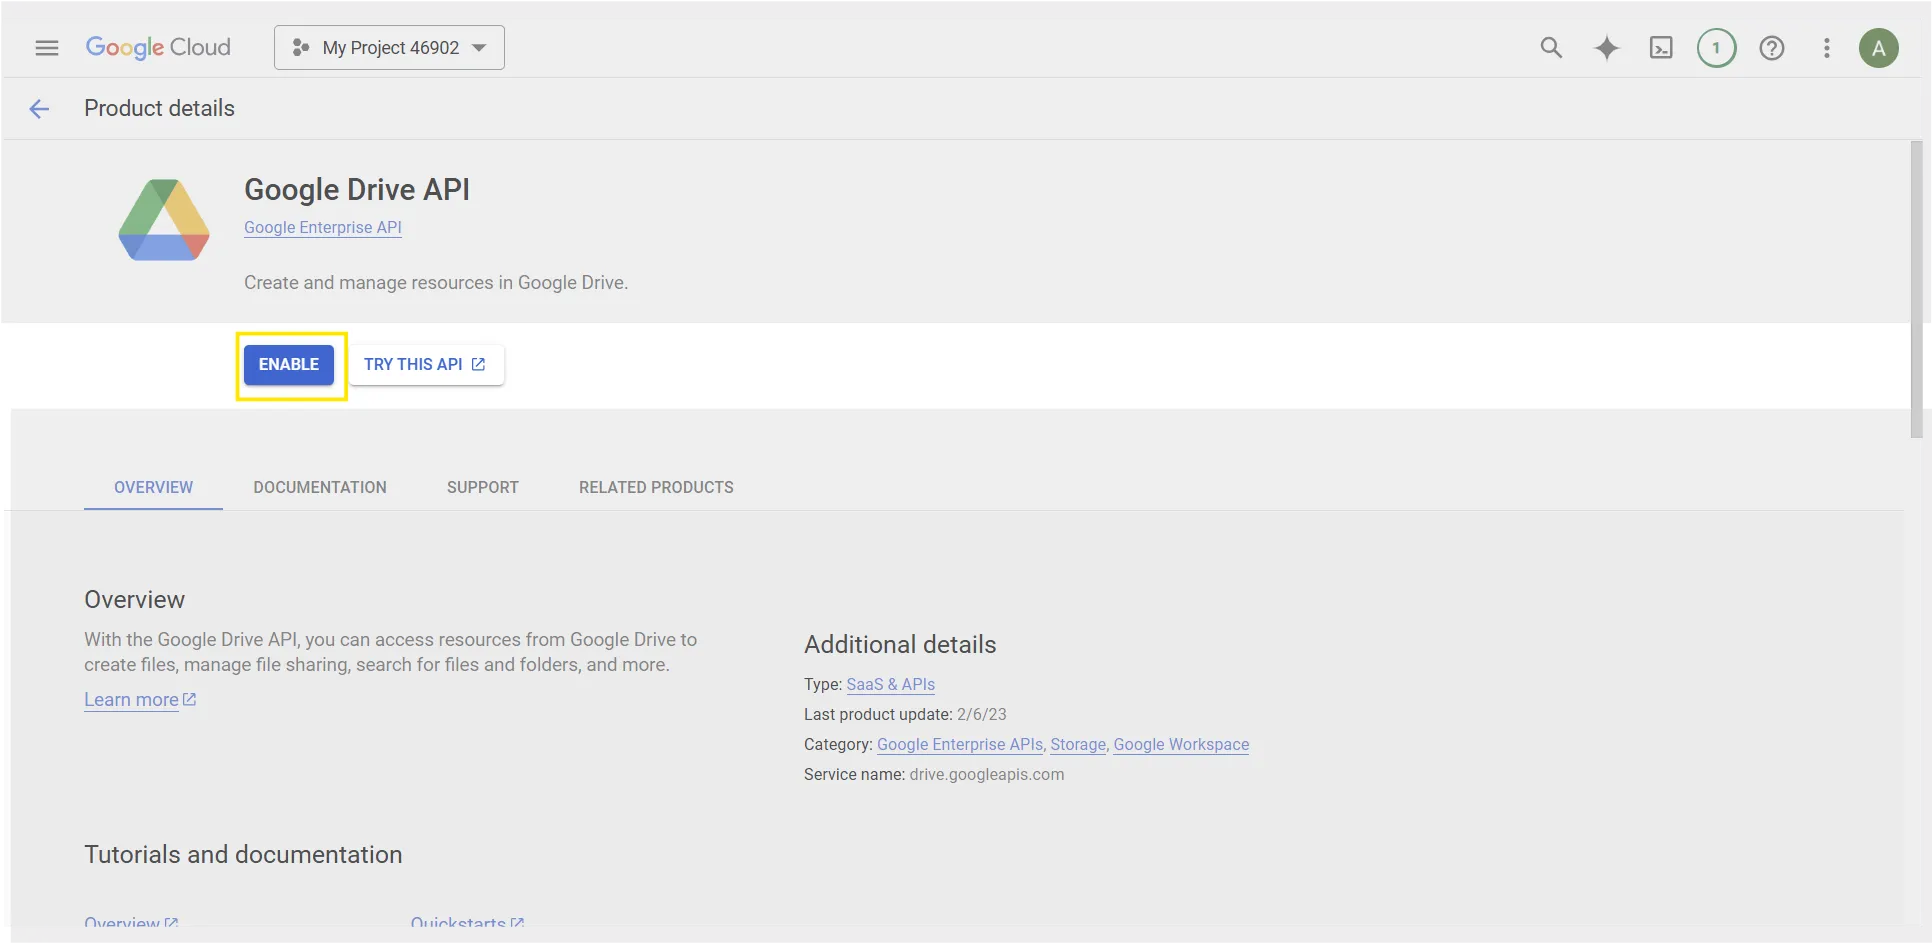Click the Try This API button
This screenshot has height=943, width=1932.
pyautogui.click(x=425, y=365)
